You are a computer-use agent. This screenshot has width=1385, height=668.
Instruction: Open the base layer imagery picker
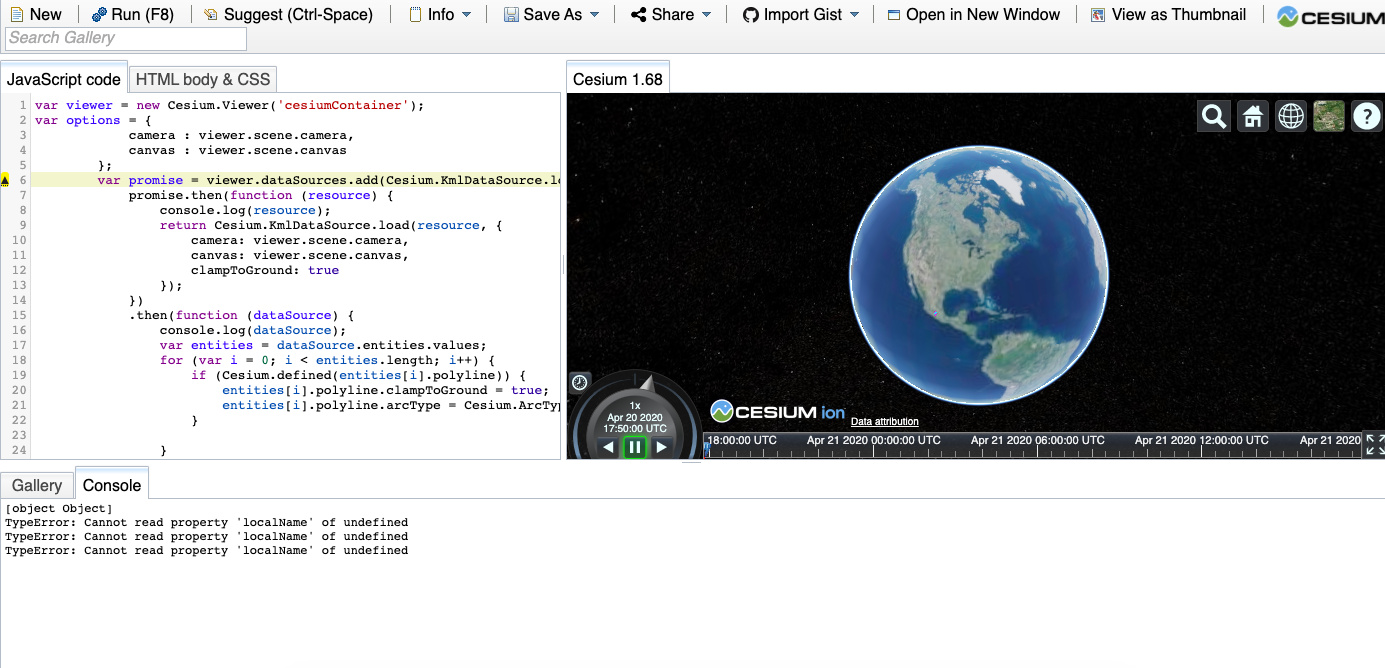coord(1329,116)
